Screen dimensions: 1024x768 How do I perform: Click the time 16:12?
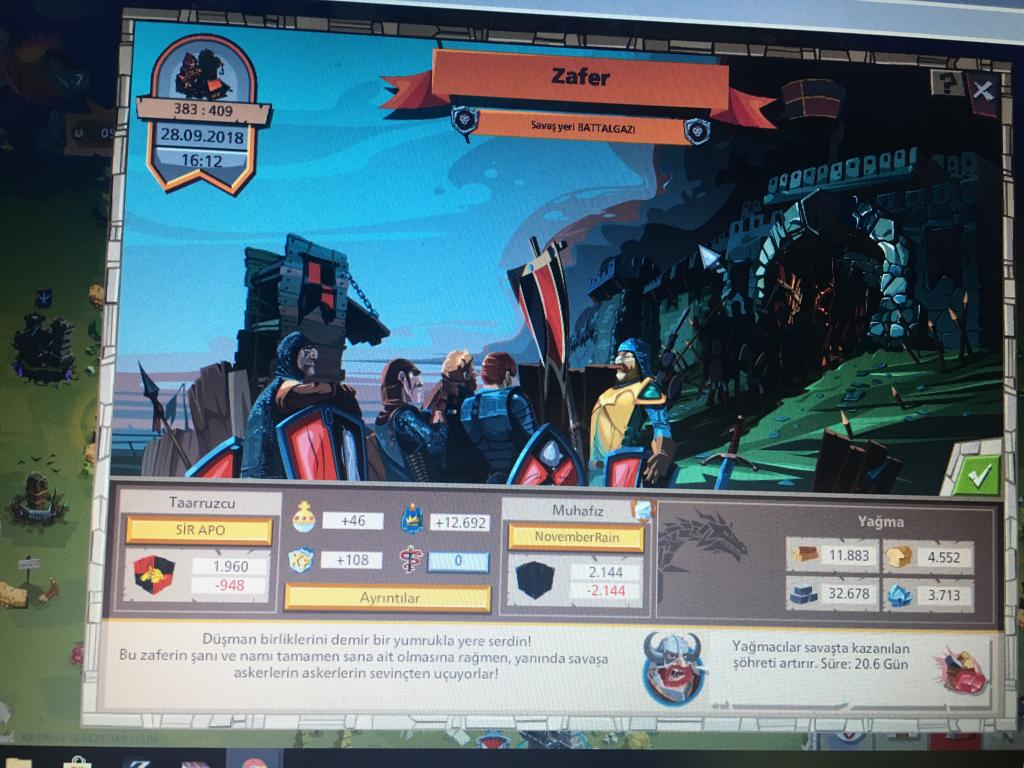(201, 160)
